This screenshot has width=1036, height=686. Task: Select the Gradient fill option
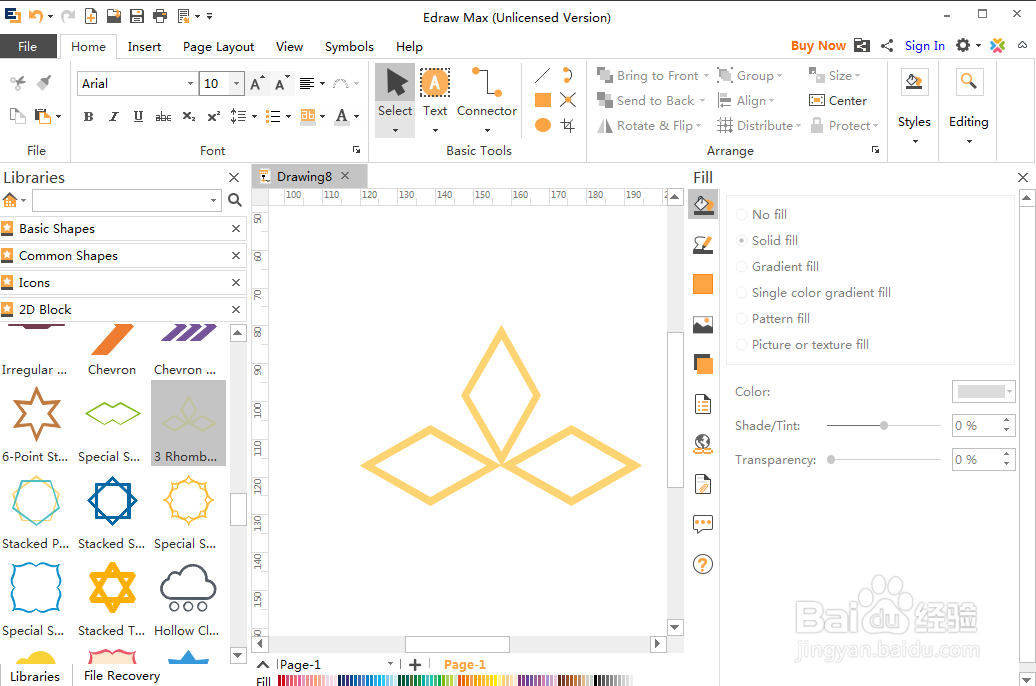tap(777, 266)
